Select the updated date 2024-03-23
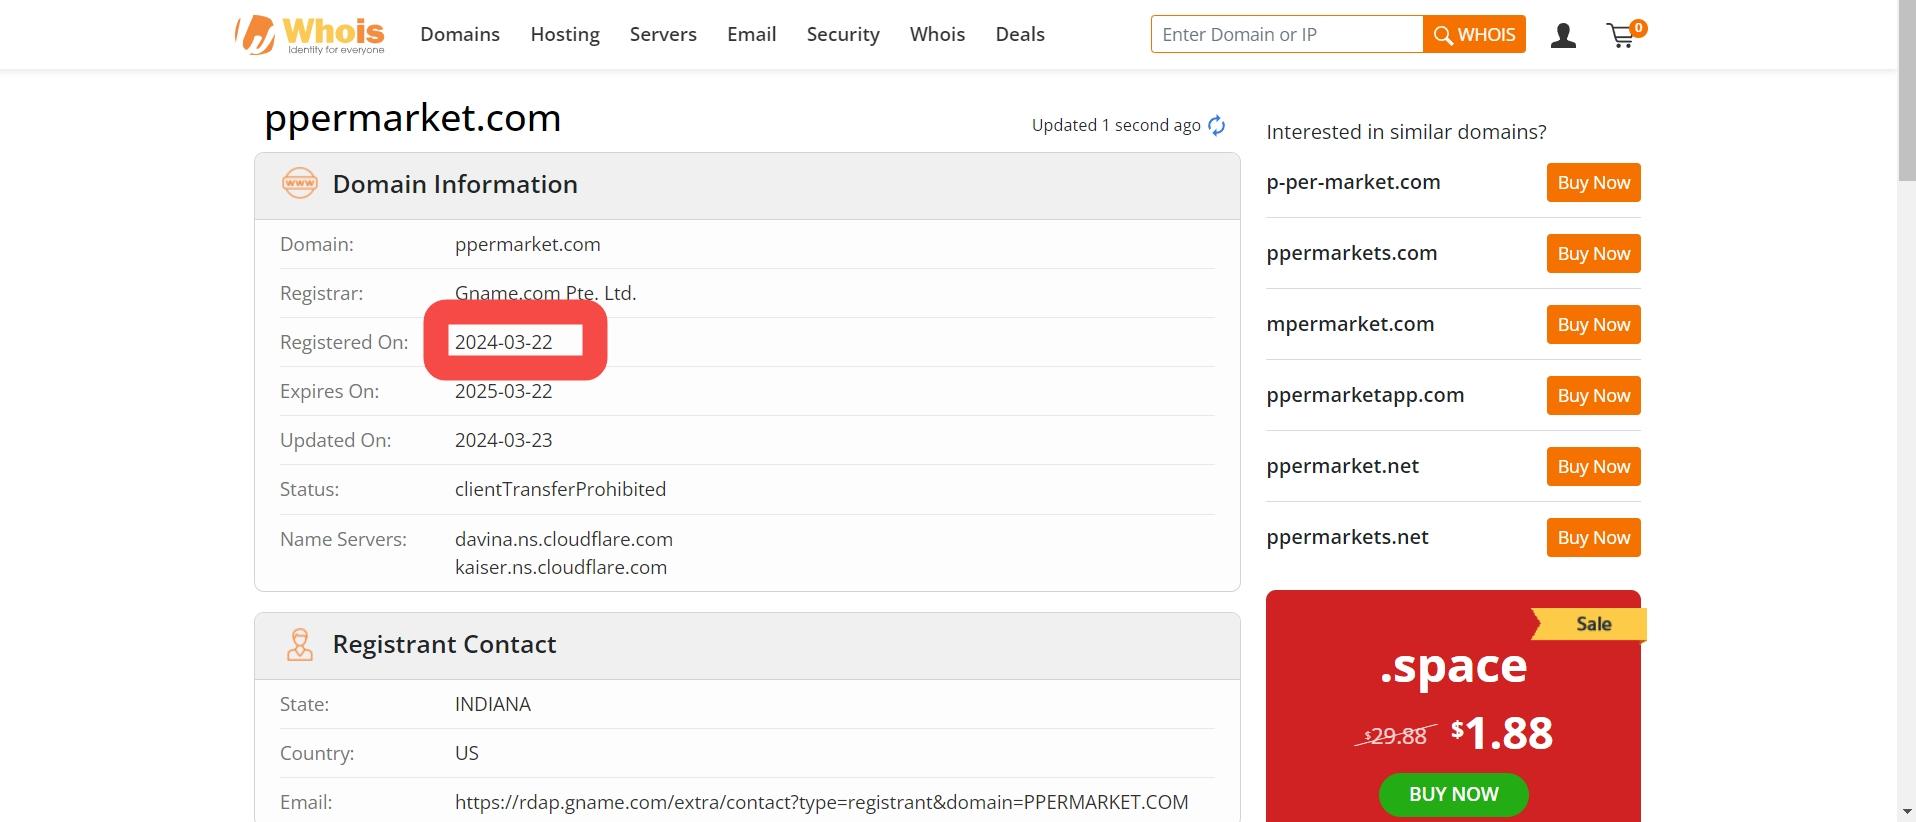Viewport: 1916px width, 822px height. tap(503, 440)
